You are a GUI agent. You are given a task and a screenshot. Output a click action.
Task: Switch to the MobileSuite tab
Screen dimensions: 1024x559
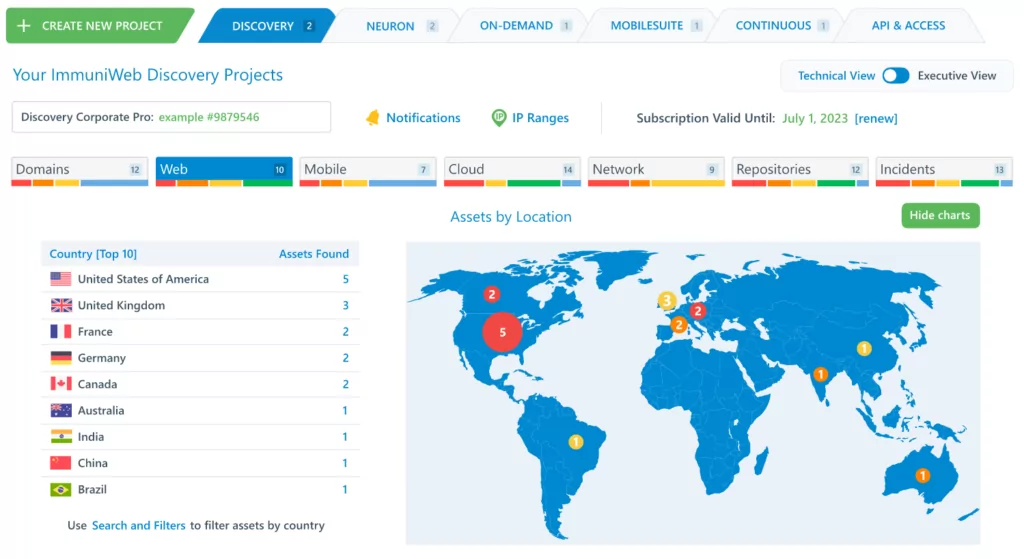(x=649, y=25)
